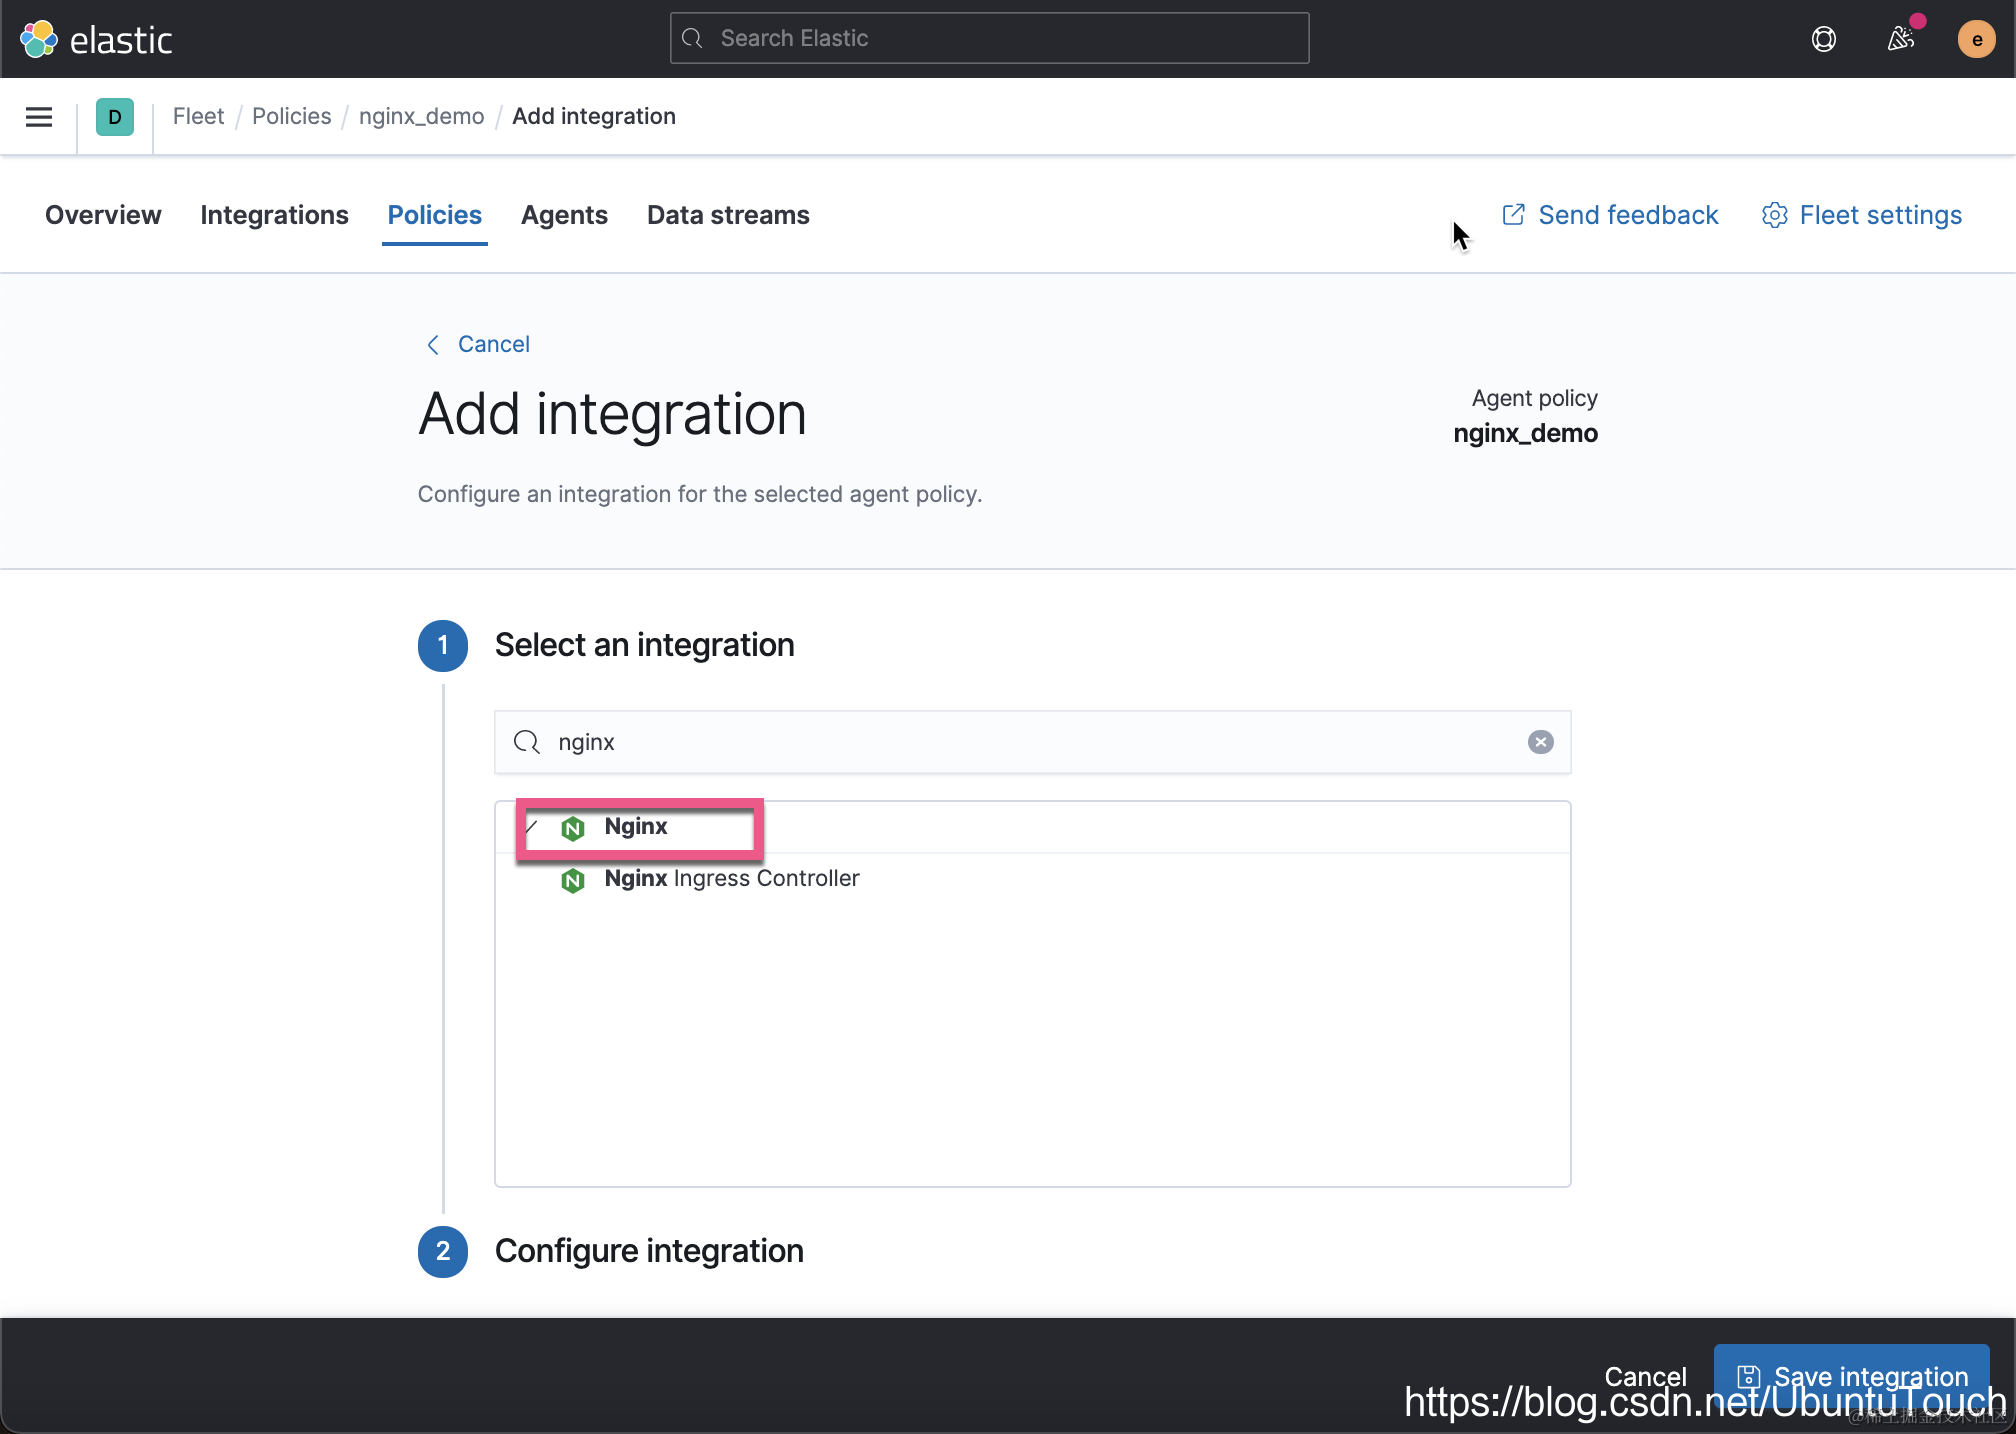
Task: Clear the nginx search field
Action: click(1540, 742)
